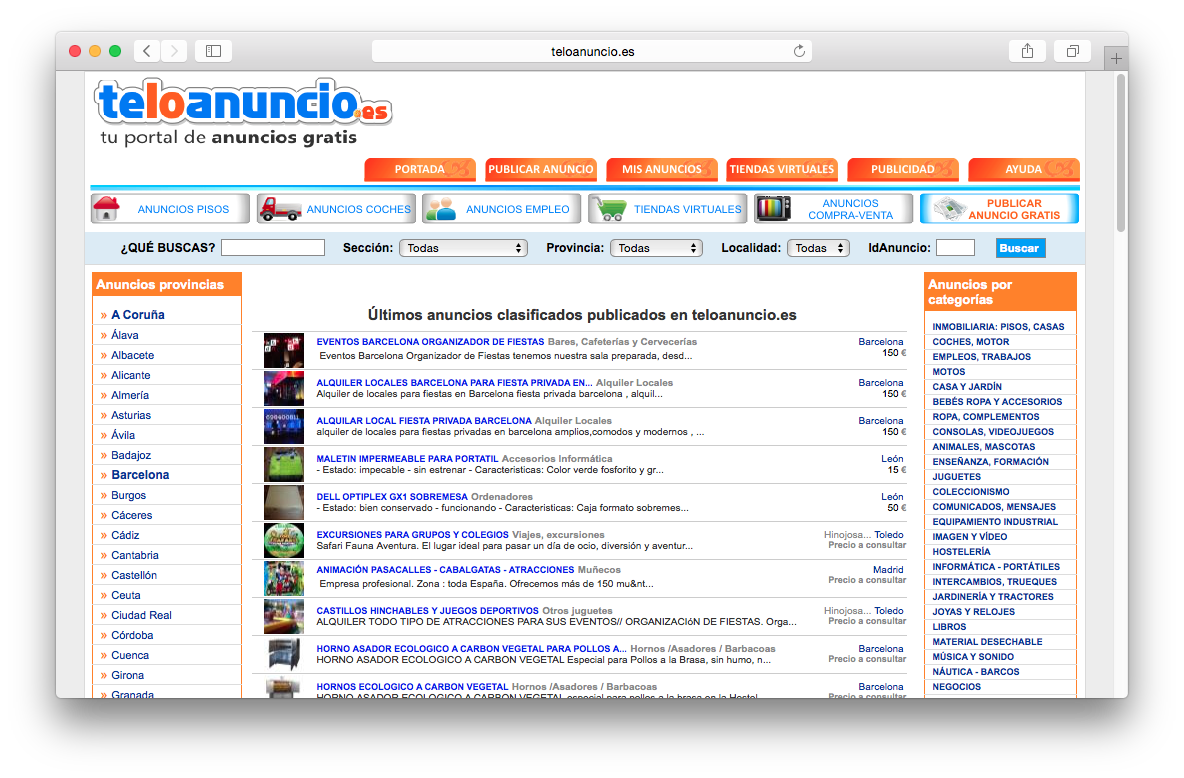Viewport: 1184px width, 778px height.
Task: Open the NÁUTICA - BARCOS category
Action: coord(976,672)
